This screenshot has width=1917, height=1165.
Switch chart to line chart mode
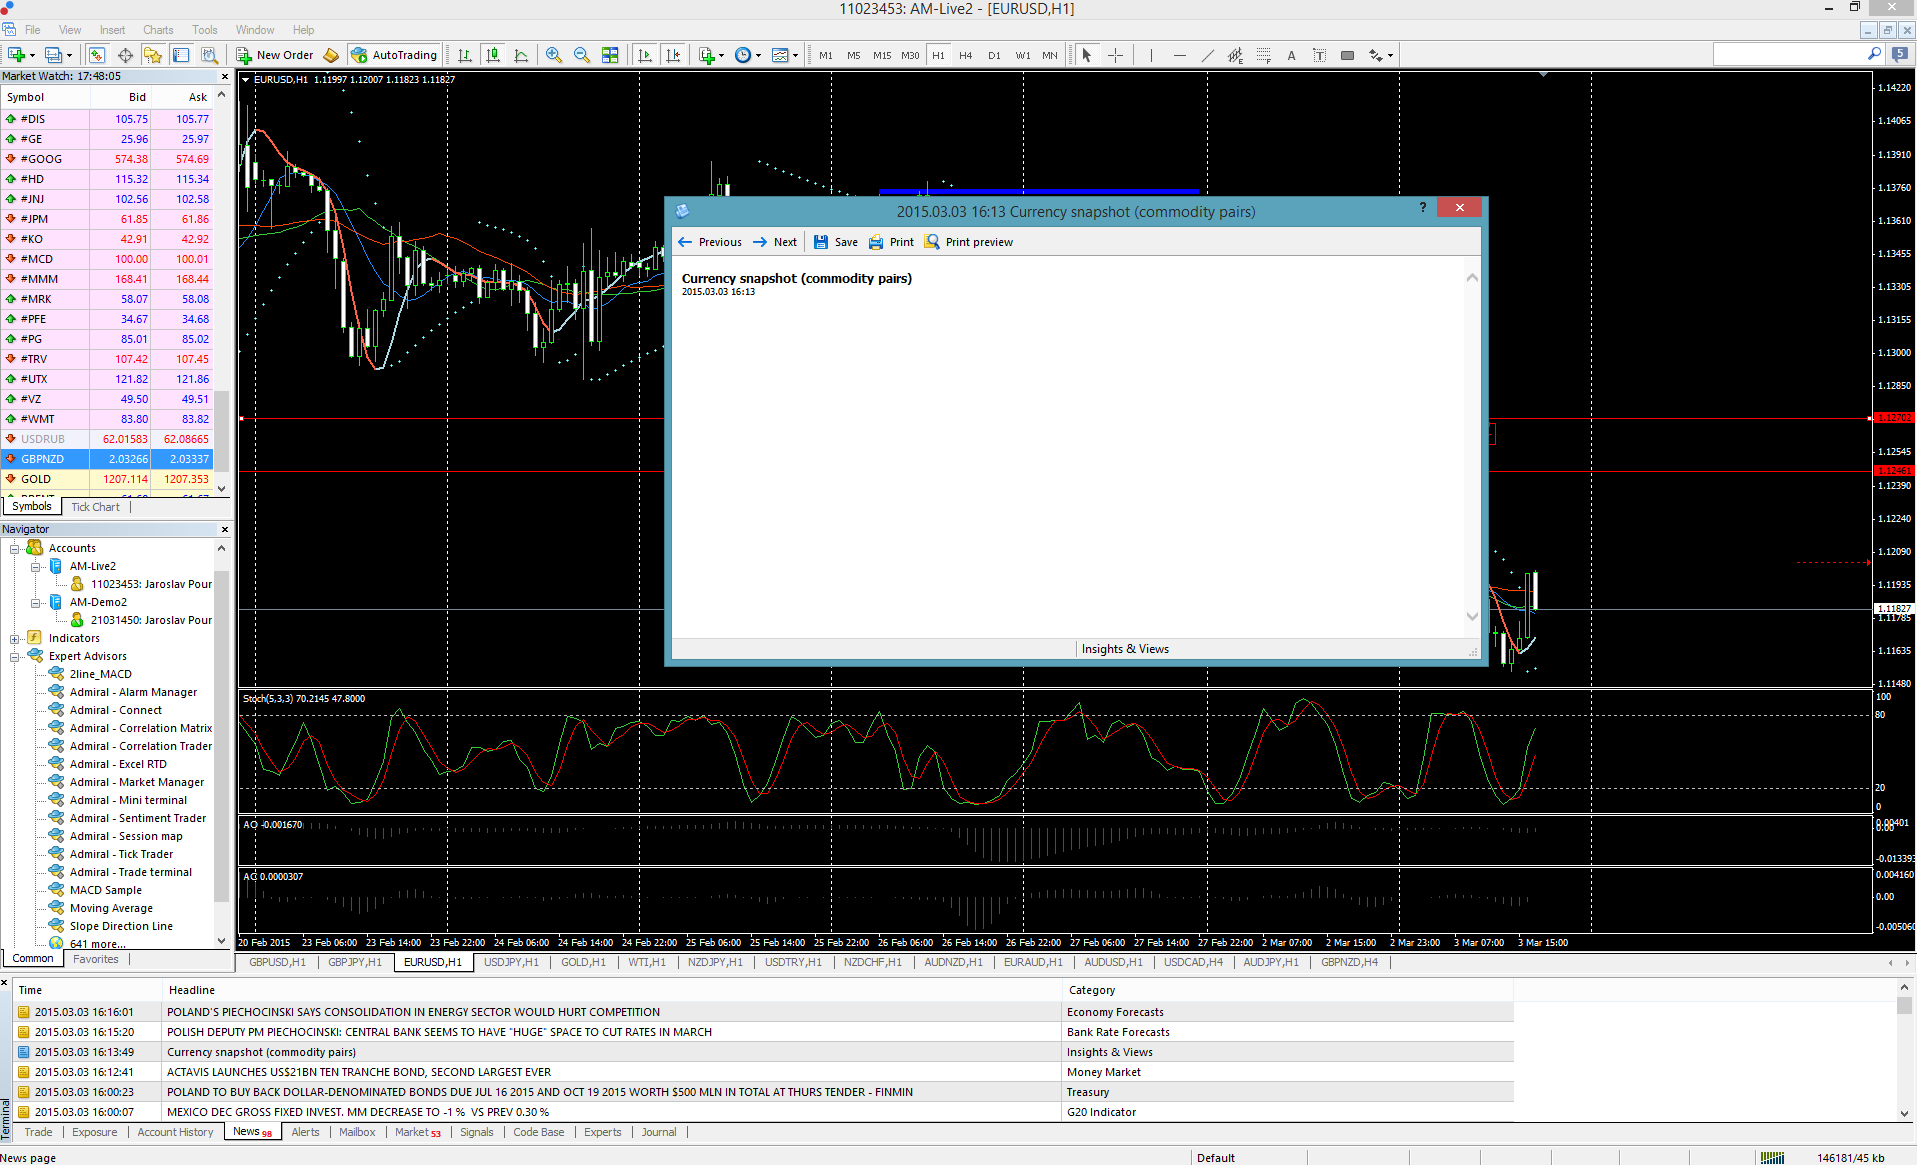click(x=521, y=55)
